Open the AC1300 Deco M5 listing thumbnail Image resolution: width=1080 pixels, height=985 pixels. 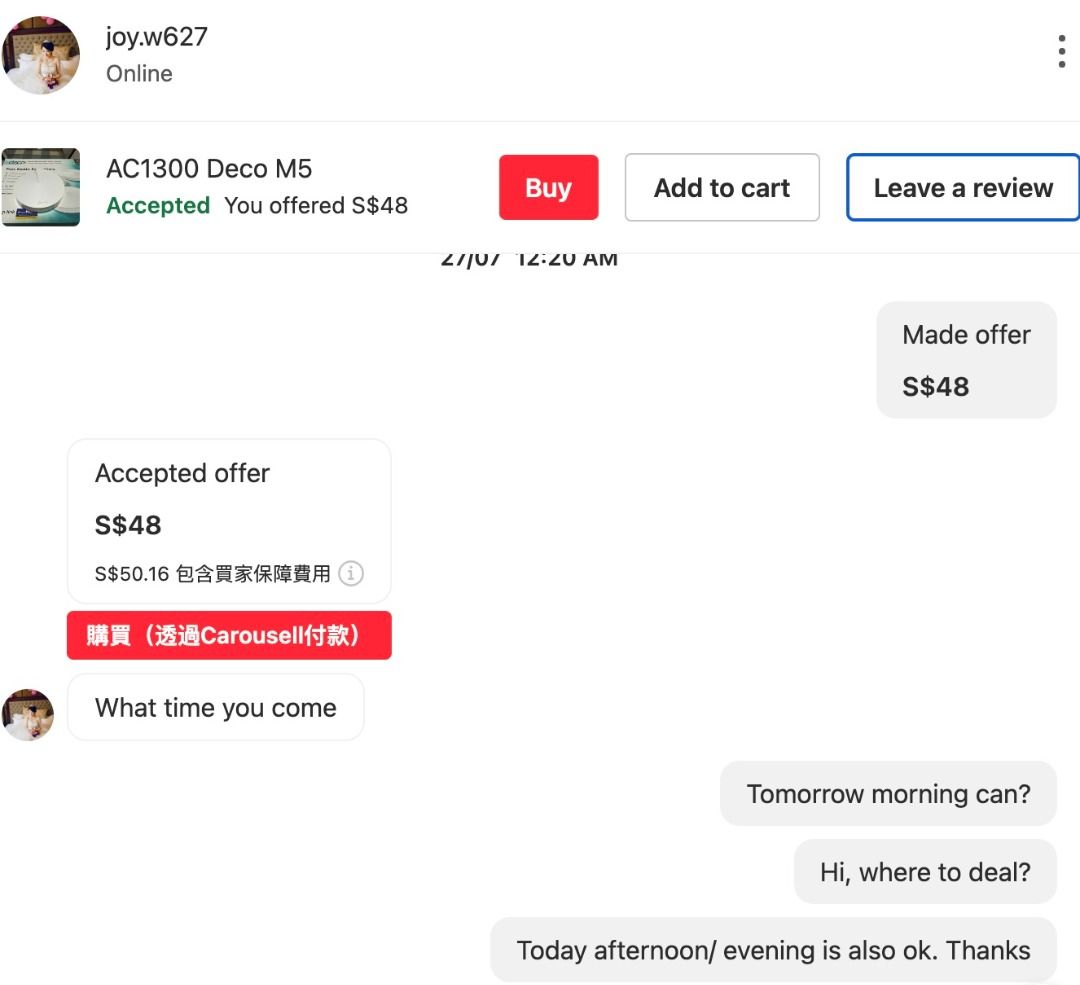coord(41,187)
